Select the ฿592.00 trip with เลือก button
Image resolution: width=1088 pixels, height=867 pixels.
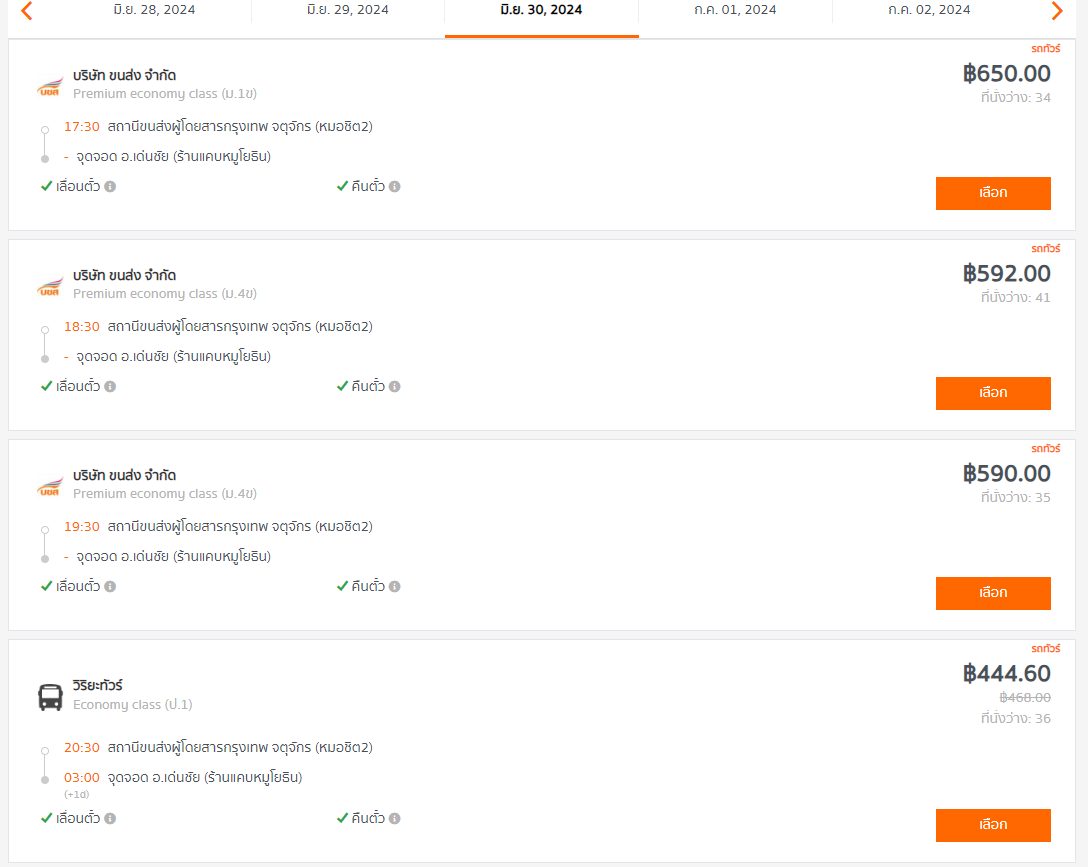pos(993,393)
